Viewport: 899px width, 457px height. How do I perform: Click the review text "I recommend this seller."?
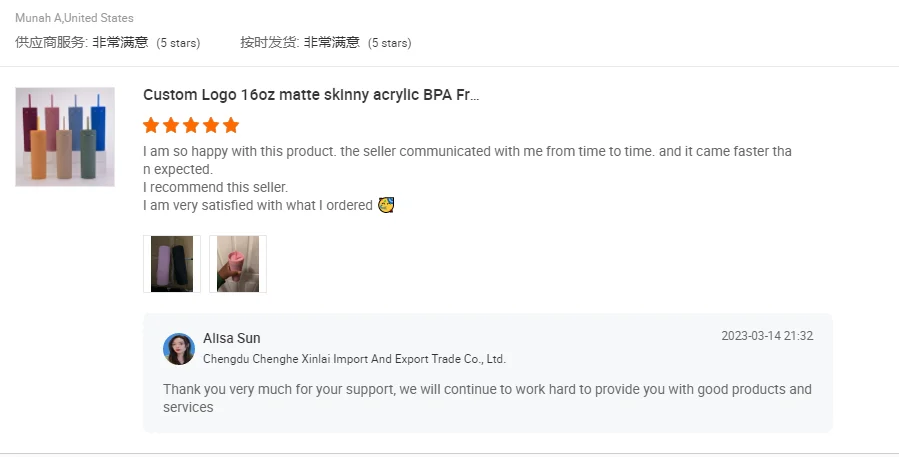click(215, 187)
